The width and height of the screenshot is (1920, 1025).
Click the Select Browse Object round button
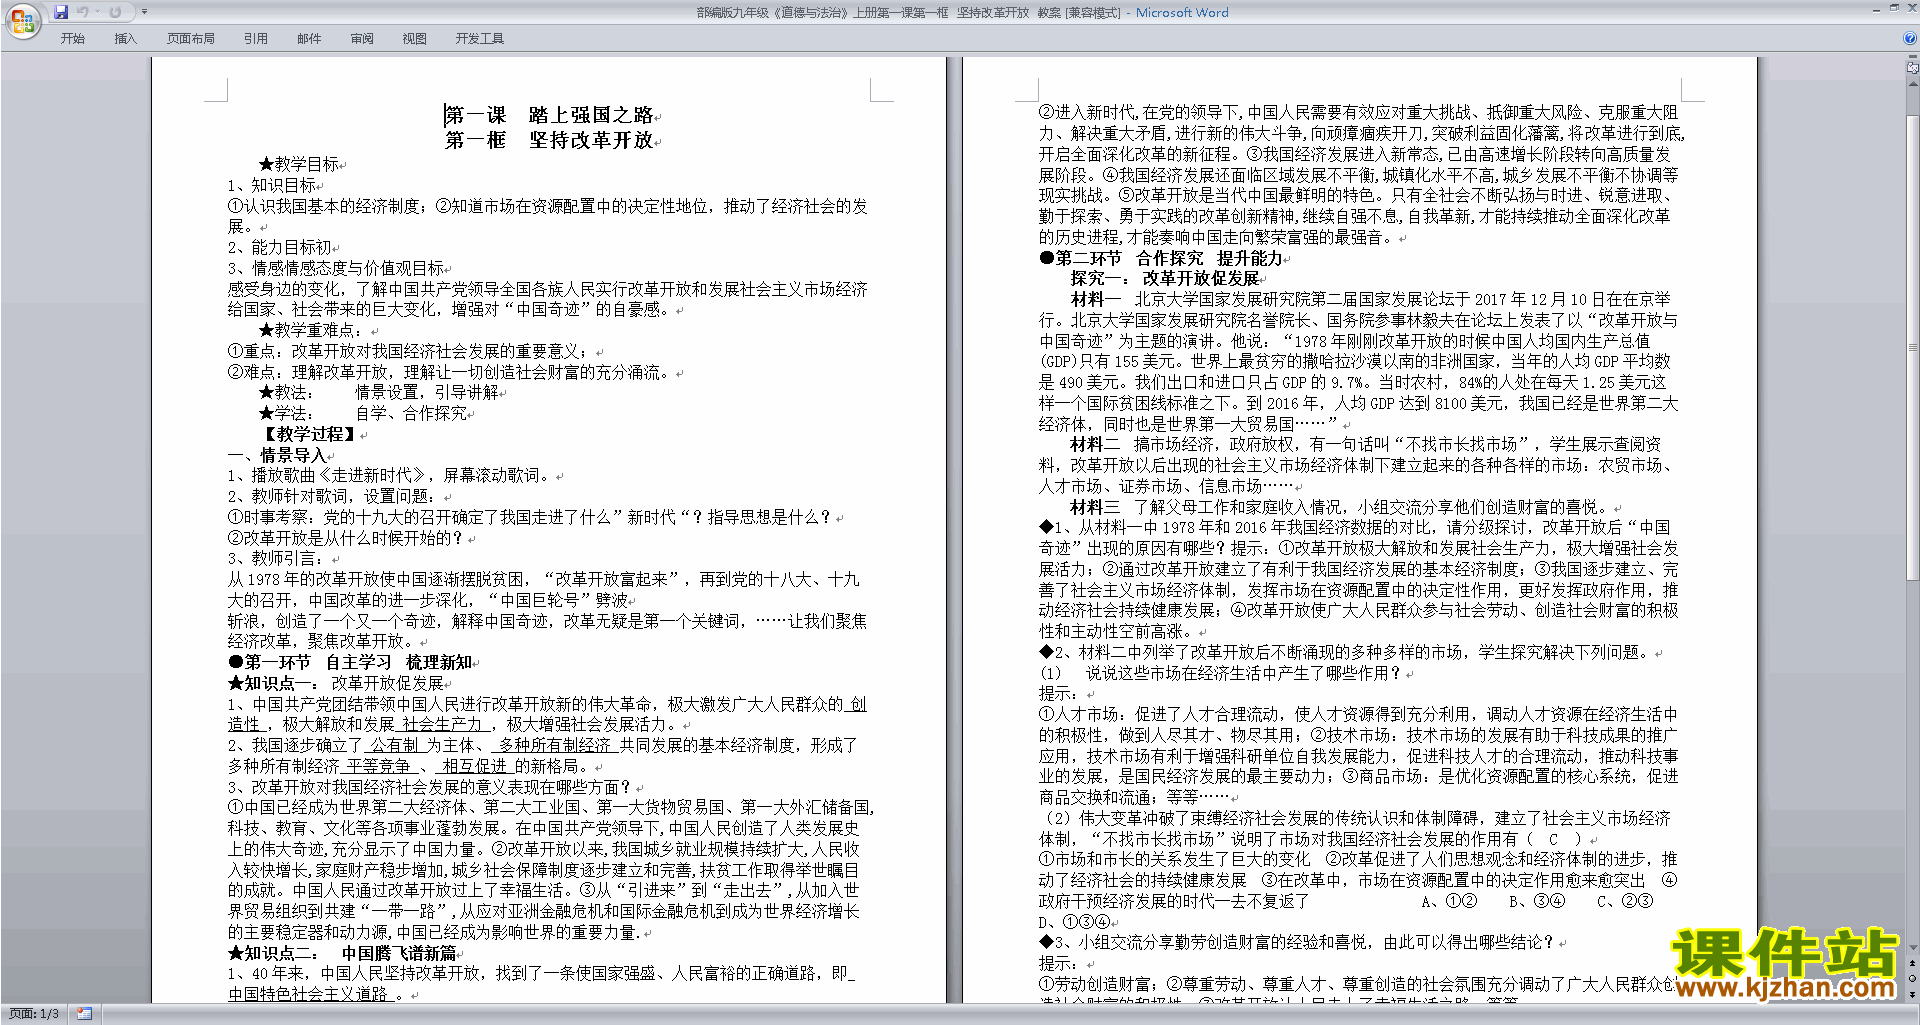click(1913, 979)
